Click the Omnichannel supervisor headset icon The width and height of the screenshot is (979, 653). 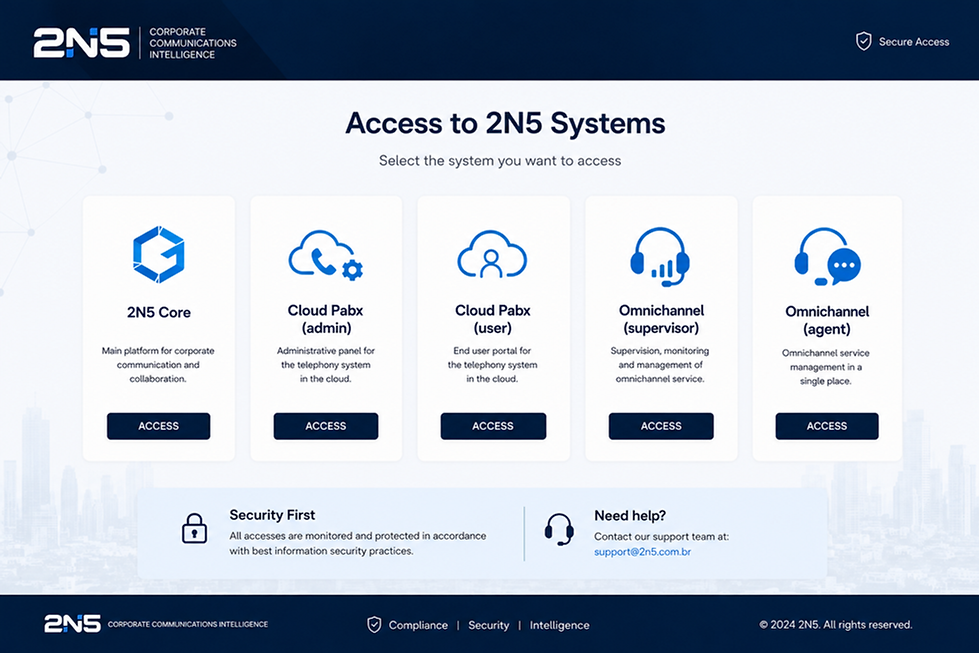tap(660, 257)
